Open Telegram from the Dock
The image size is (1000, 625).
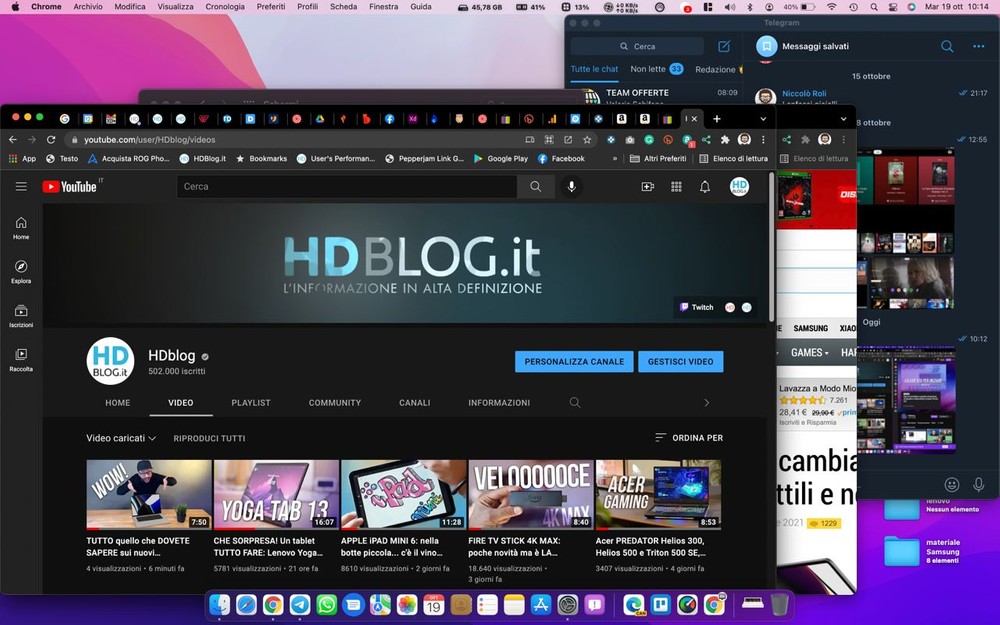coord(300,604)
